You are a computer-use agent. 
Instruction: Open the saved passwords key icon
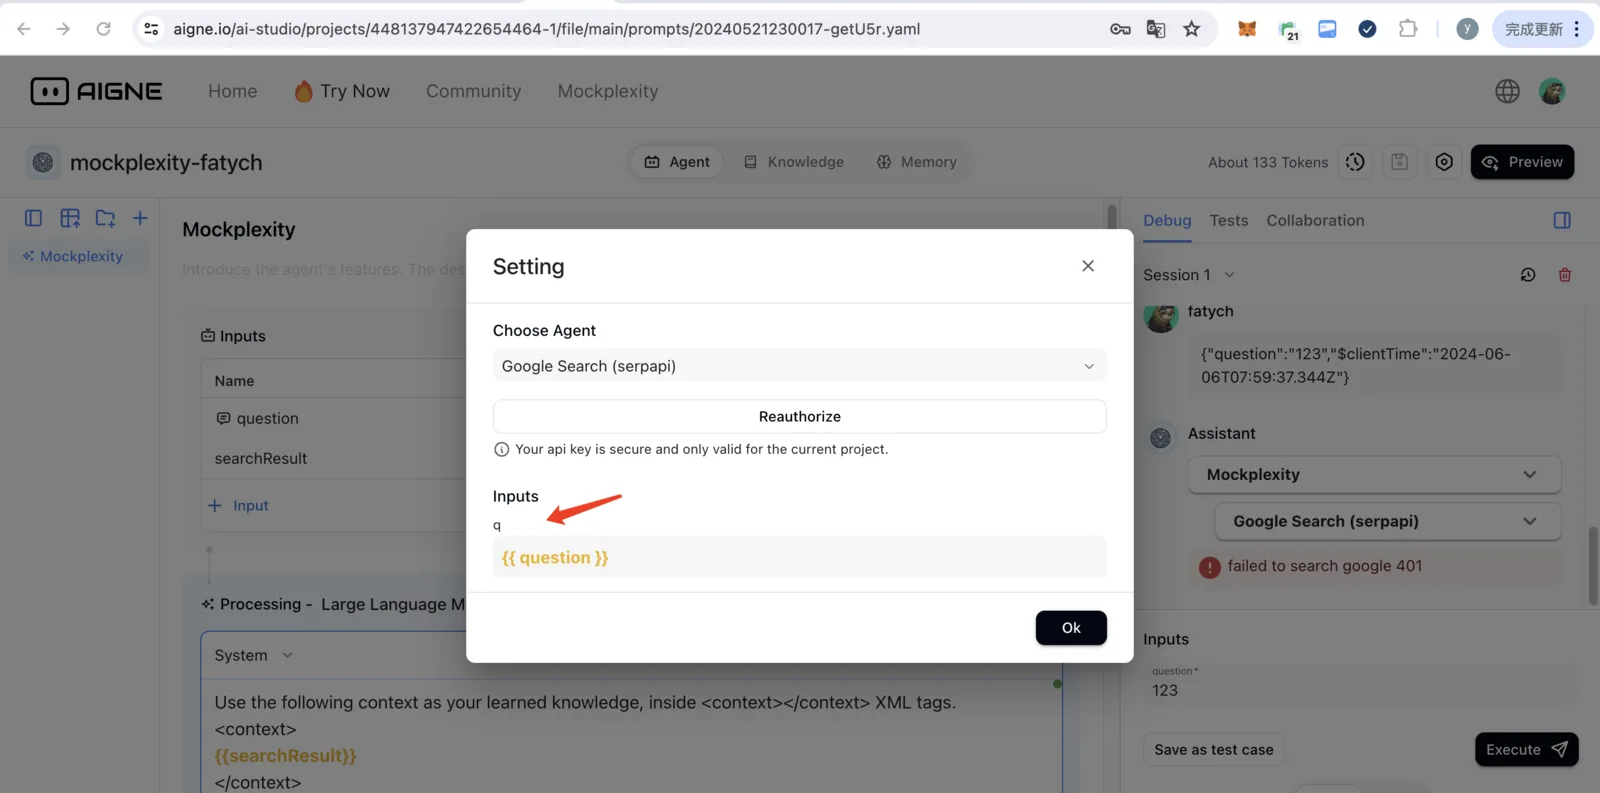point(1120,29)
